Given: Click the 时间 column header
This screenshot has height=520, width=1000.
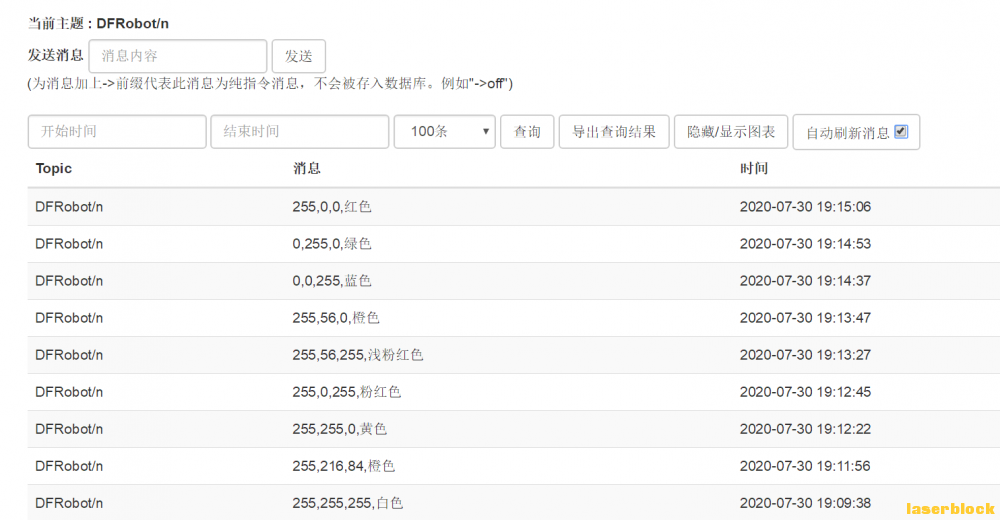Looking at the screenshot, I should [x=754, y=168].
